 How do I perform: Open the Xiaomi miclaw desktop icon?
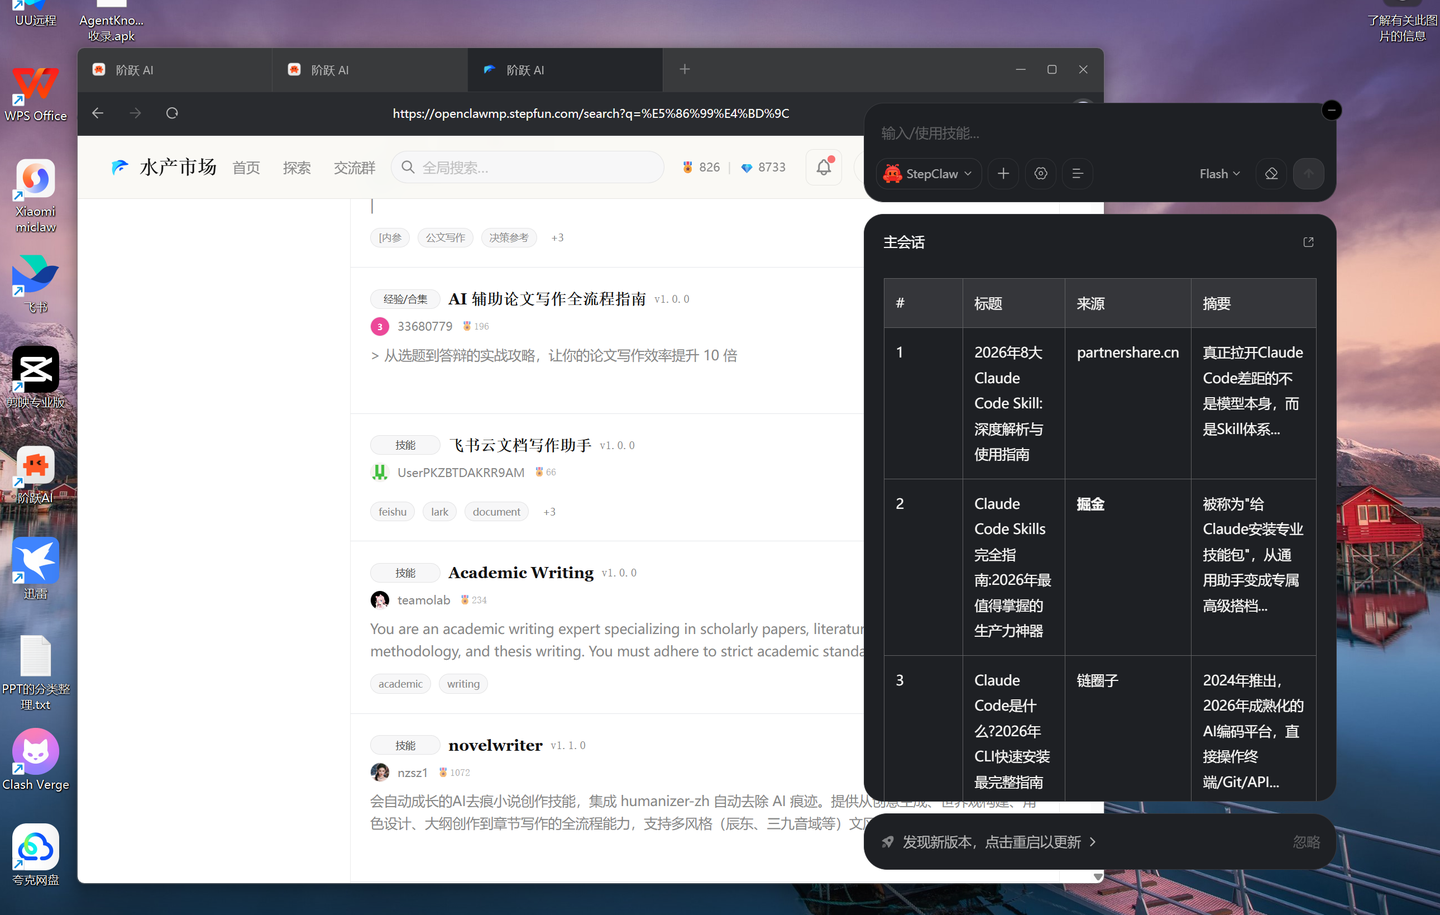(35, 196)
